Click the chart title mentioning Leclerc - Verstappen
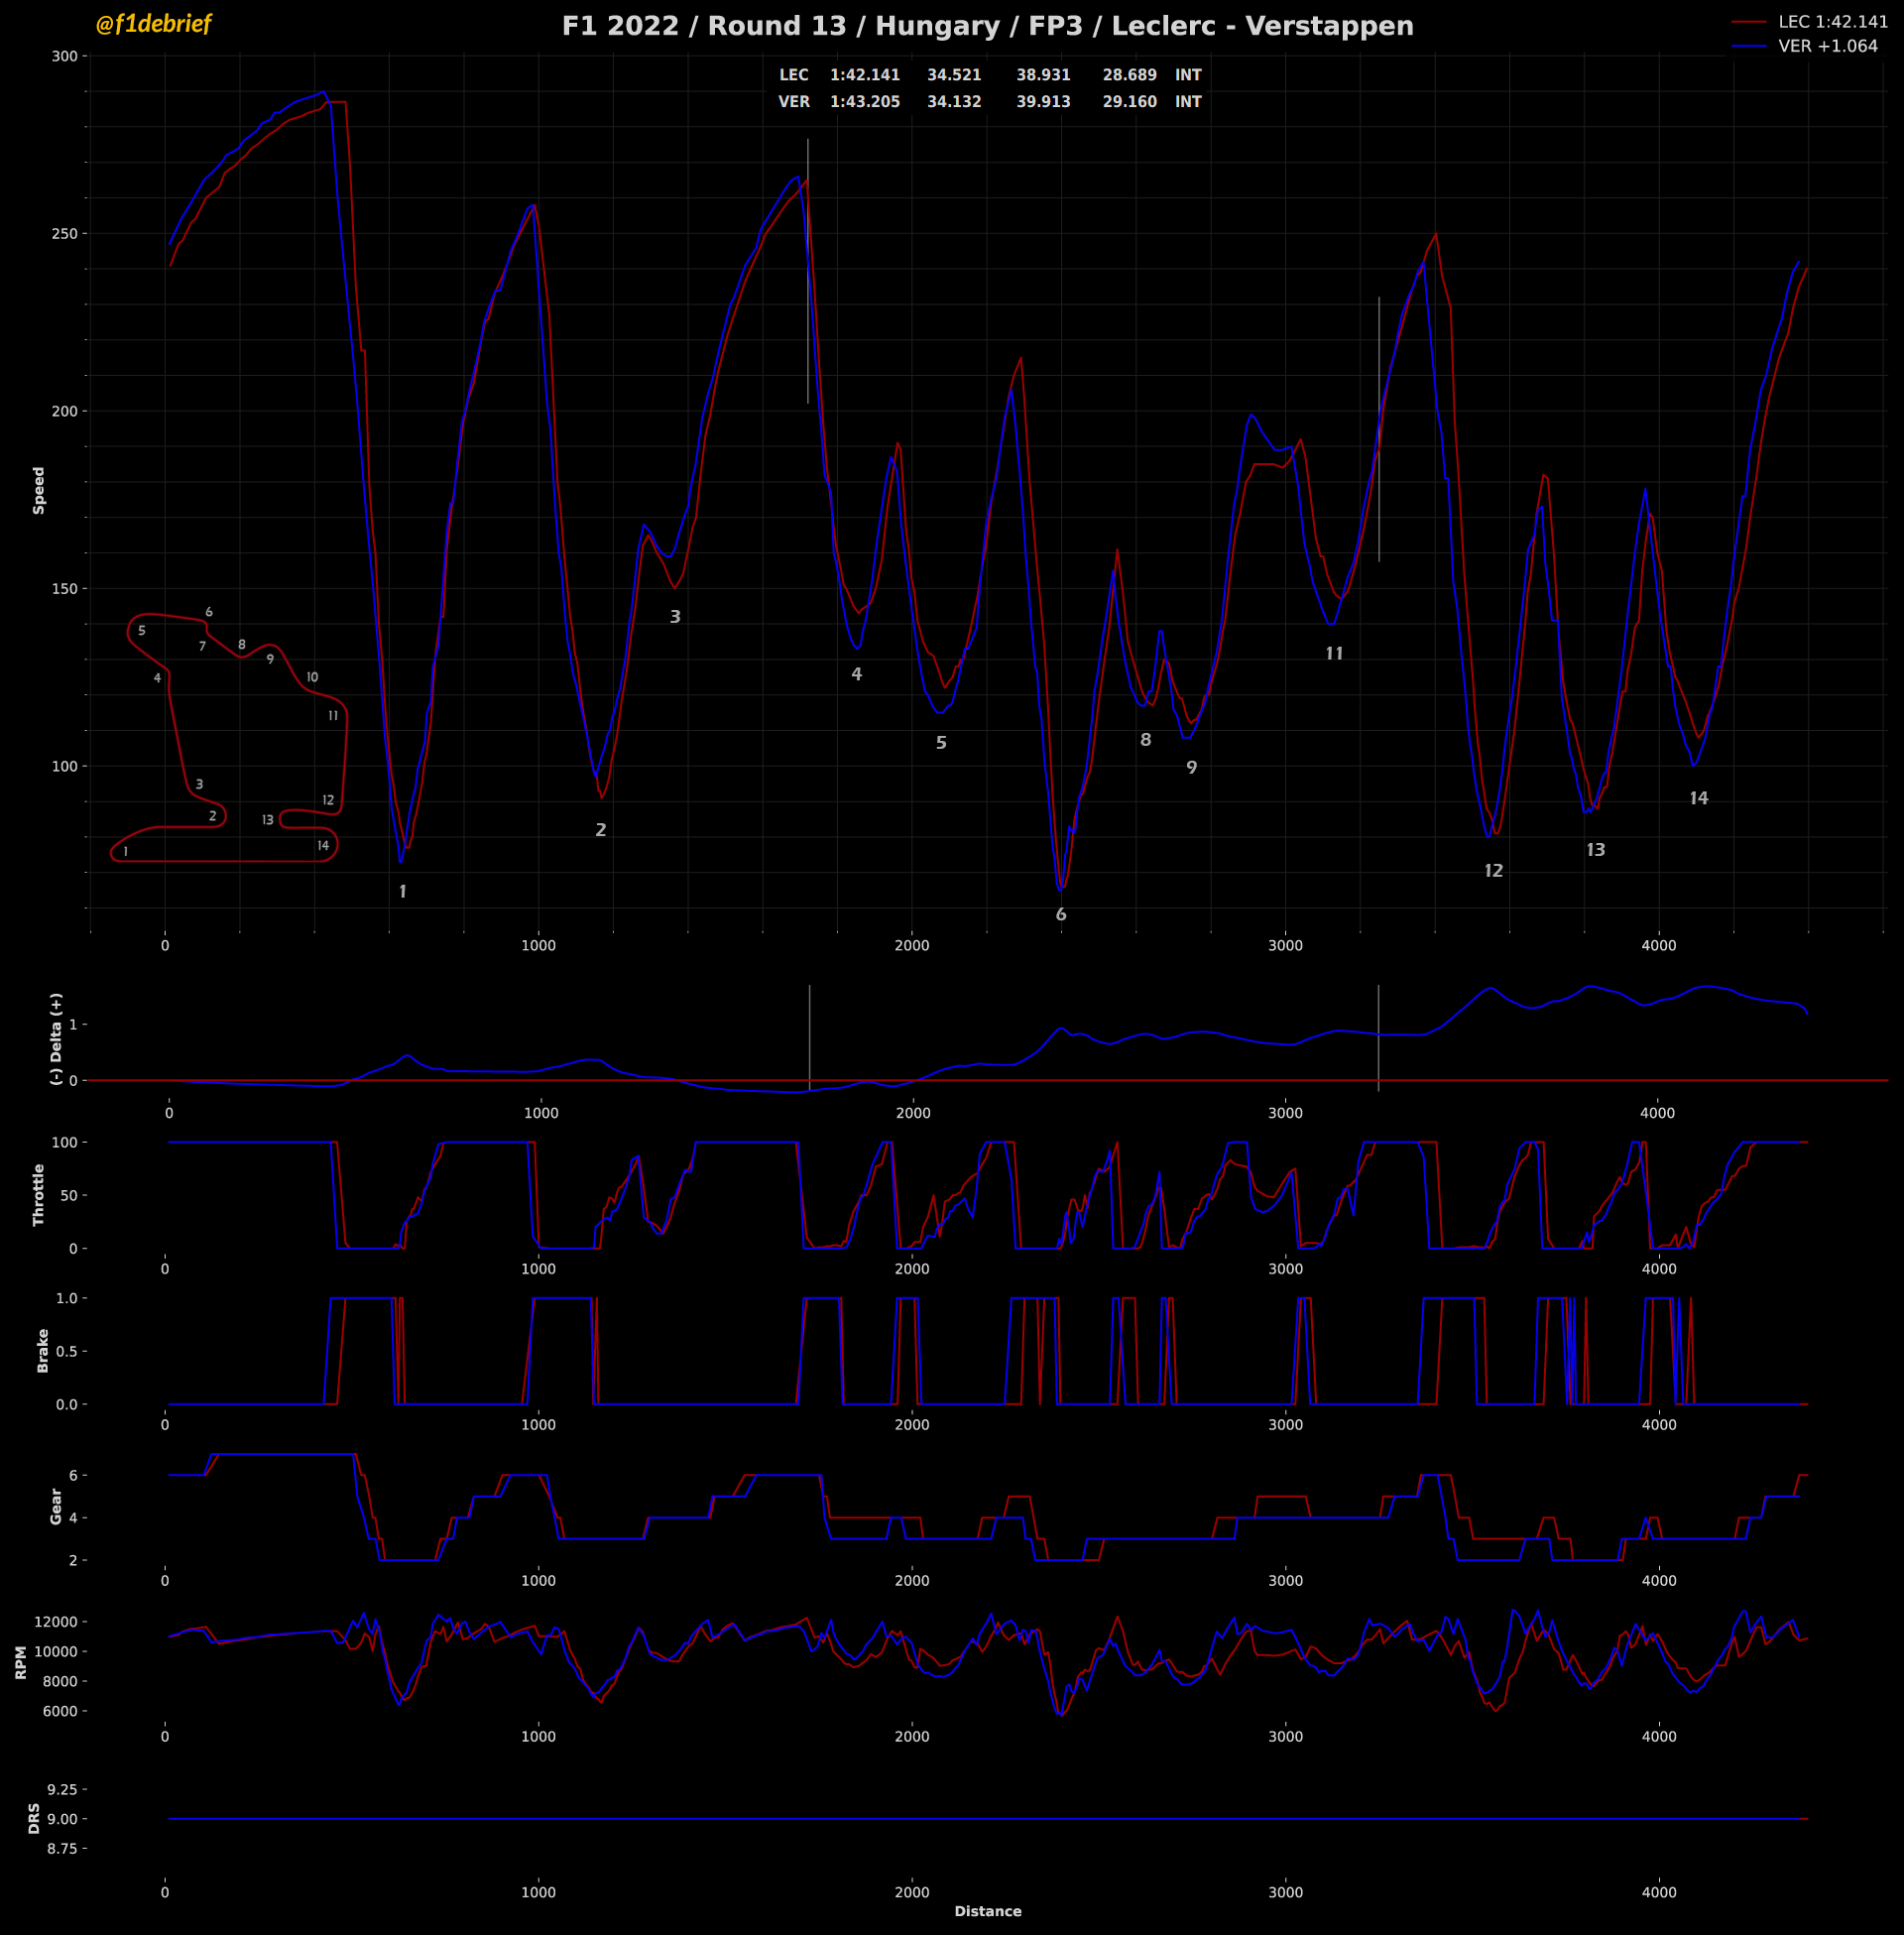This screenshot has height=1935, width=1904. pos(987,26)
